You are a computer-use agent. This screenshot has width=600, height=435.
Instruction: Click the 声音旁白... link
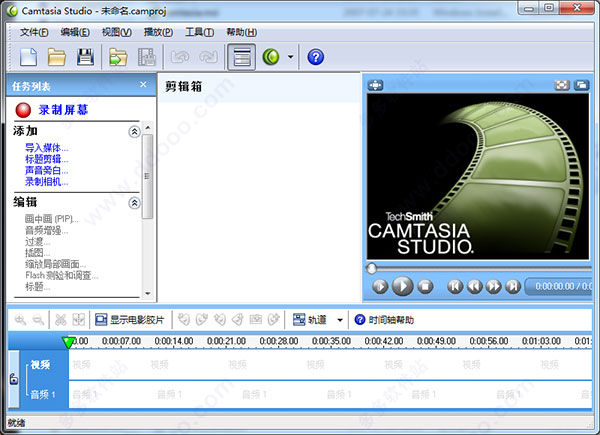47,171
